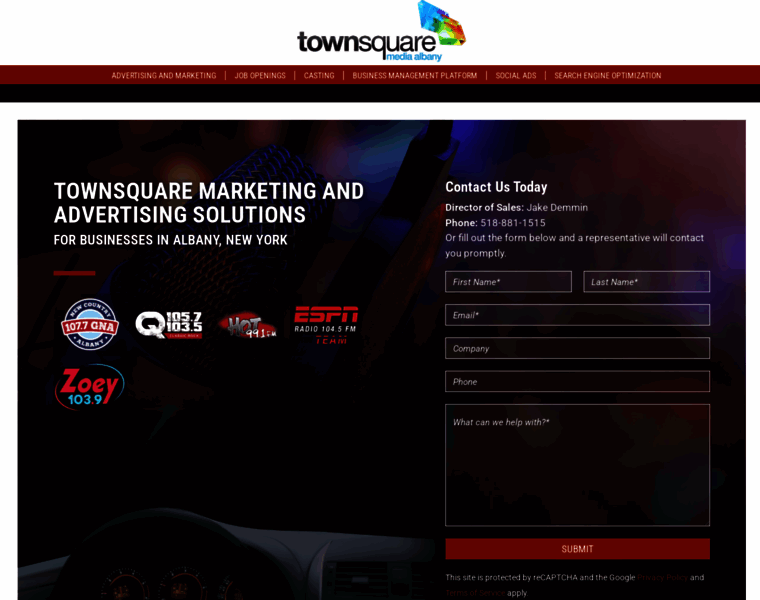This screenshot has width=760, height=600.
Task: Click 'Jake Demmin' name text
Action: [557, 207]
